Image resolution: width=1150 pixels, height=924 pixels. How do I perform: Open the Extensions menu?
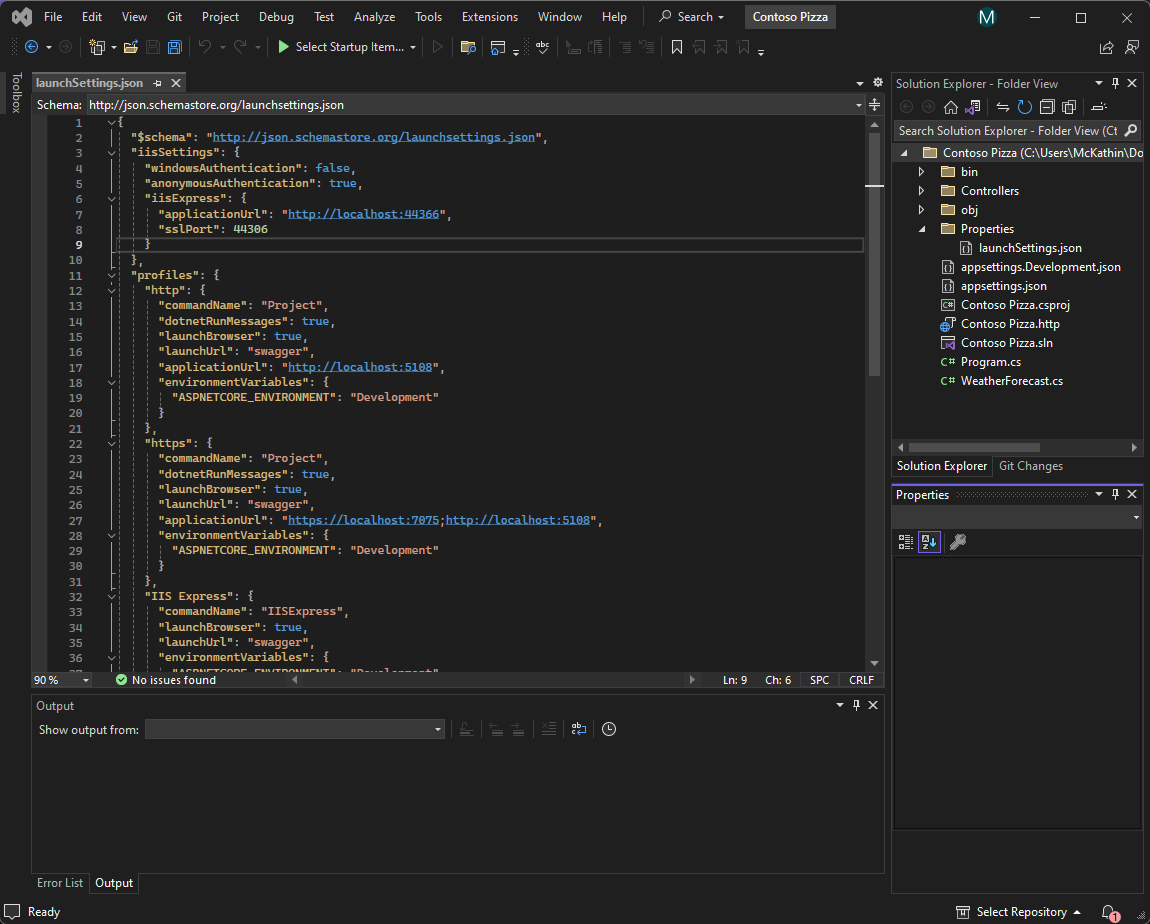pos(490,17)
